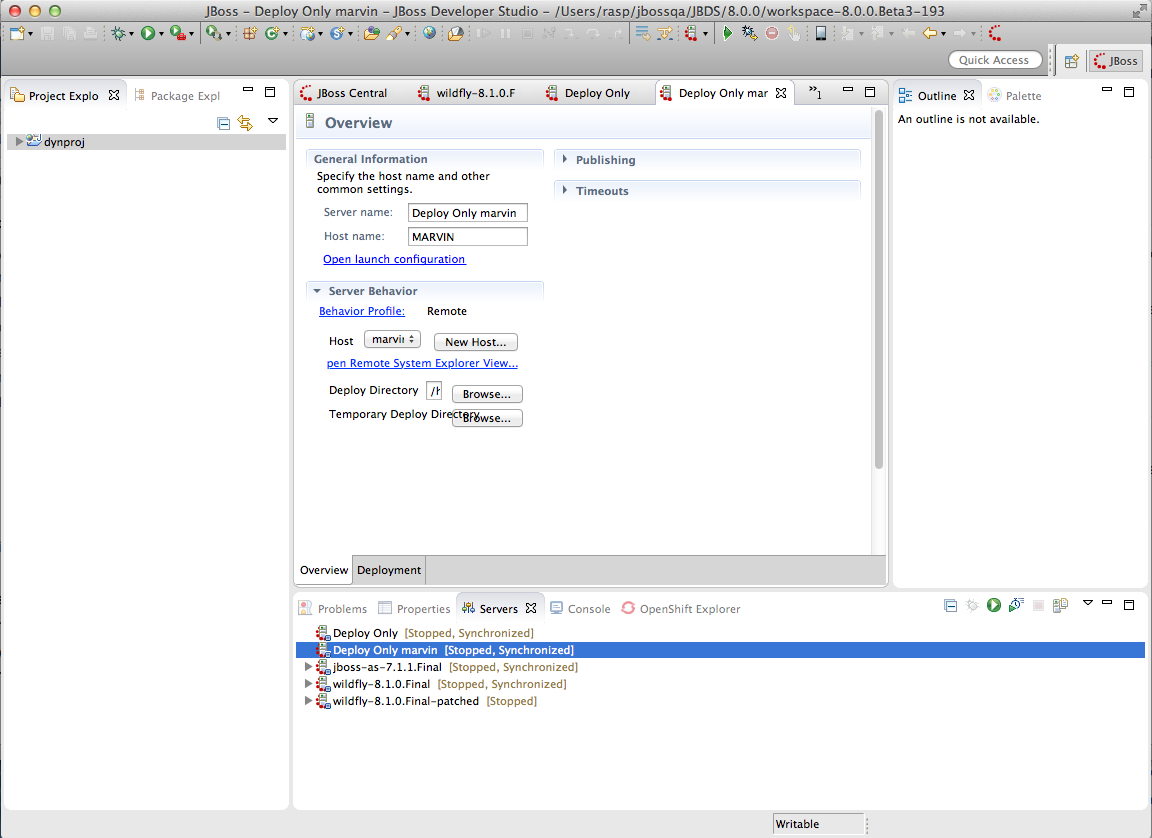This screenshot has width=1152, height=838.
Task: Open the Properties view tab
Action: pyautogui.click(x=414, y=608)
